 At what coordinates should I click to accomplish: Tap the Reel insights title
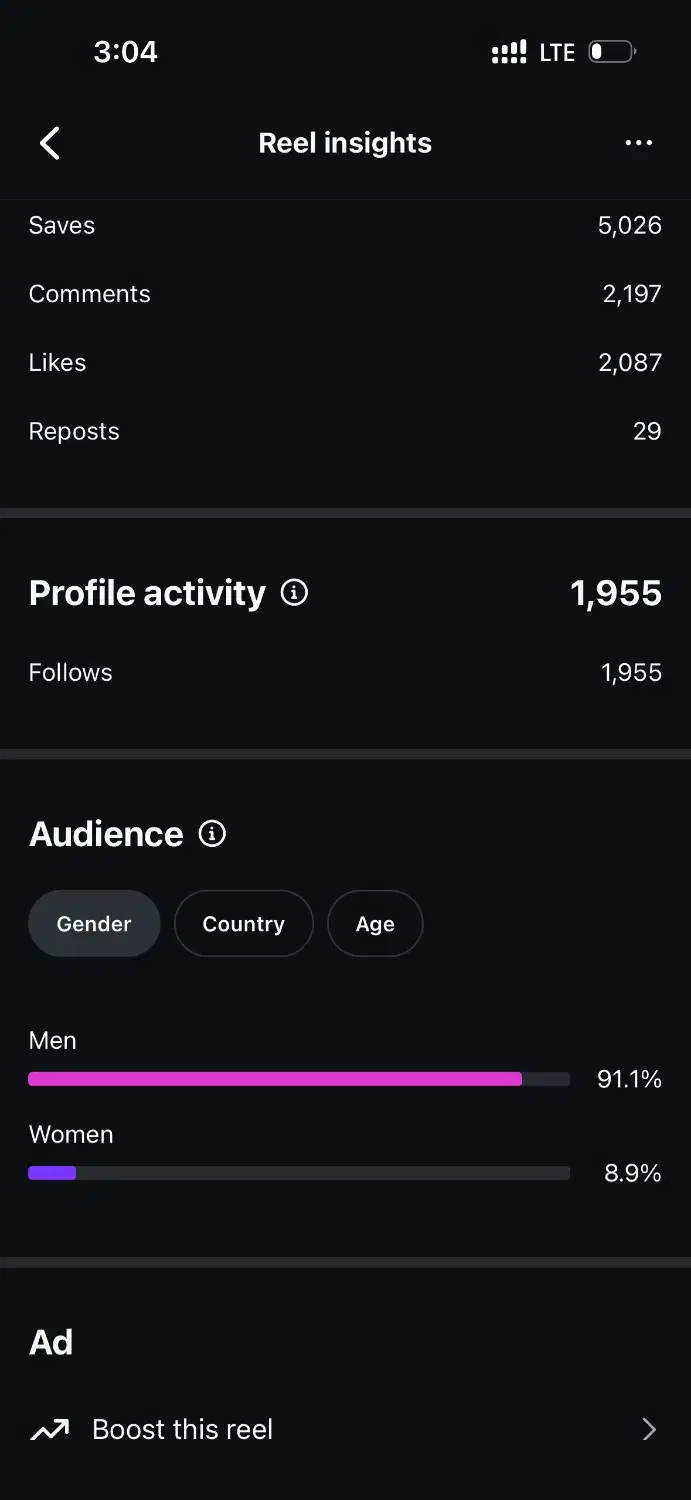[345, 143]
